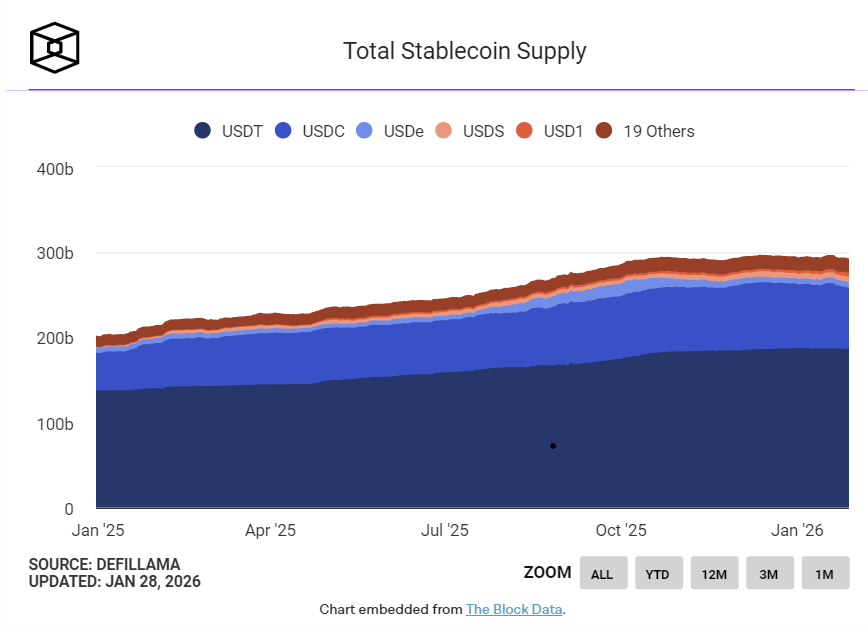Zoom chart to 12M
The width and height of the screenshot is (868, 631).
click(x=714, y=574)
